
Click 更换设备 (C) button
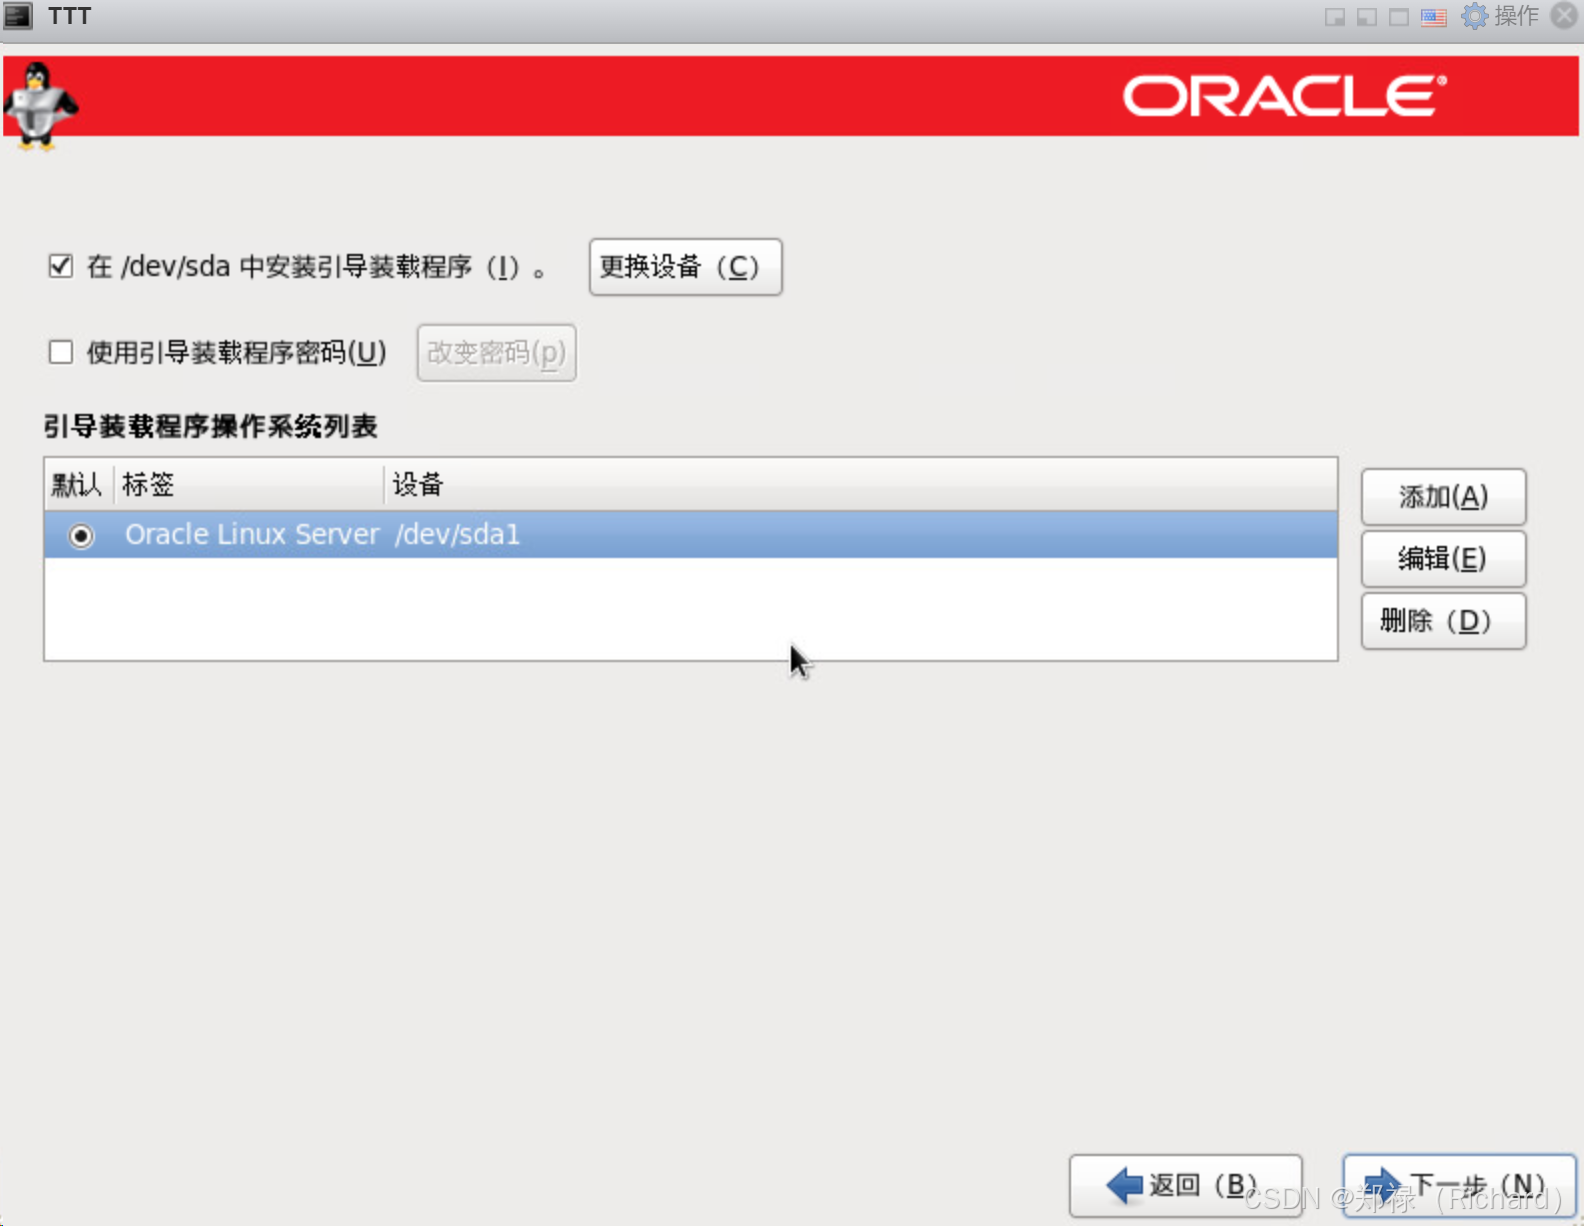[x=685, y=267]
